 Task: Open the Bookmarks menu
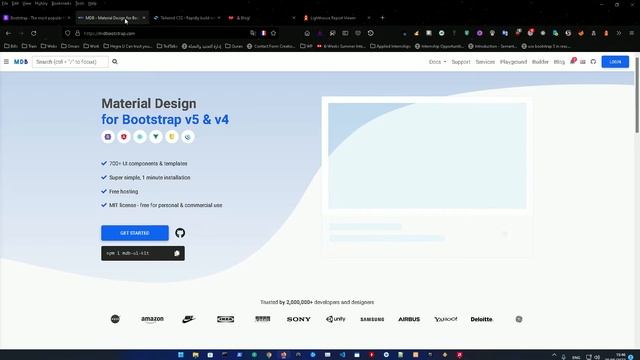[61, 3]
